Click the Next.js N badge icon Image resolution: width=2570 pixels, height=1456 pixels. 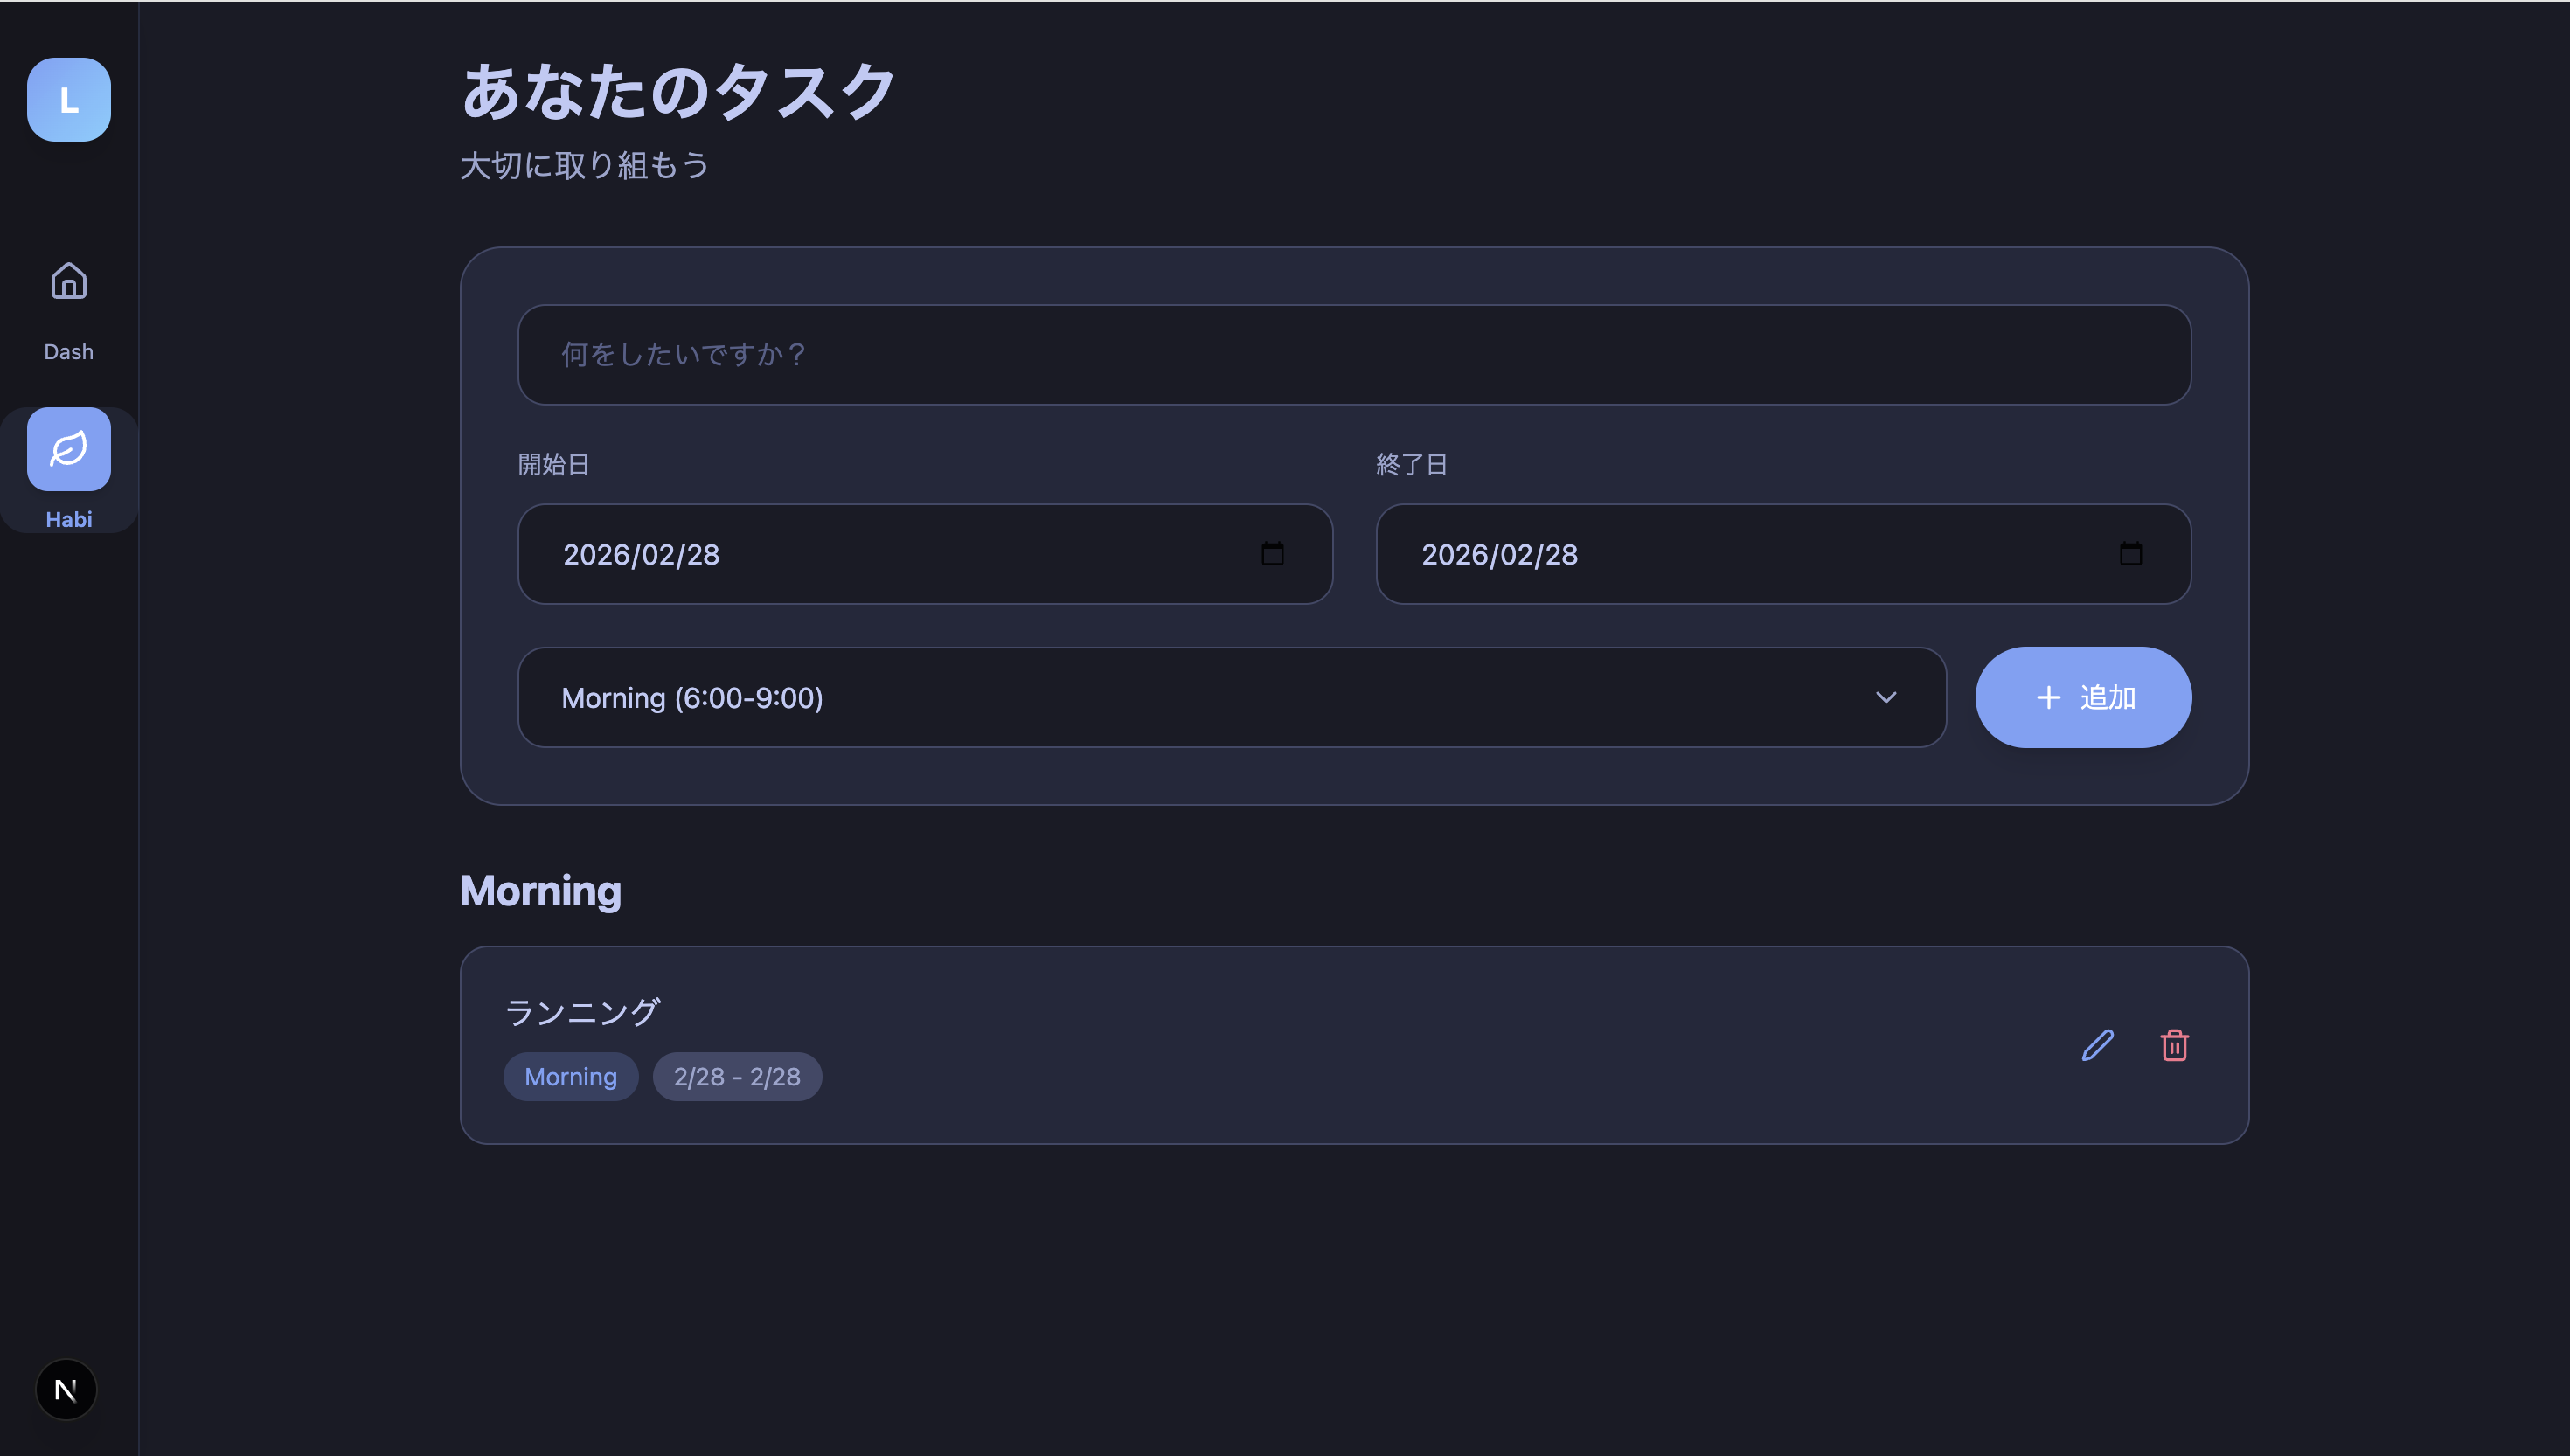pos(66,1389)
